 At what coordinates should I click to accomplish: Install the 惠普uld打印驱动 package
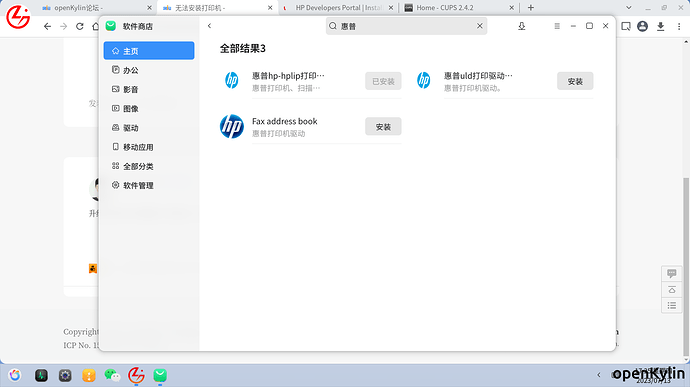(575, 81)
